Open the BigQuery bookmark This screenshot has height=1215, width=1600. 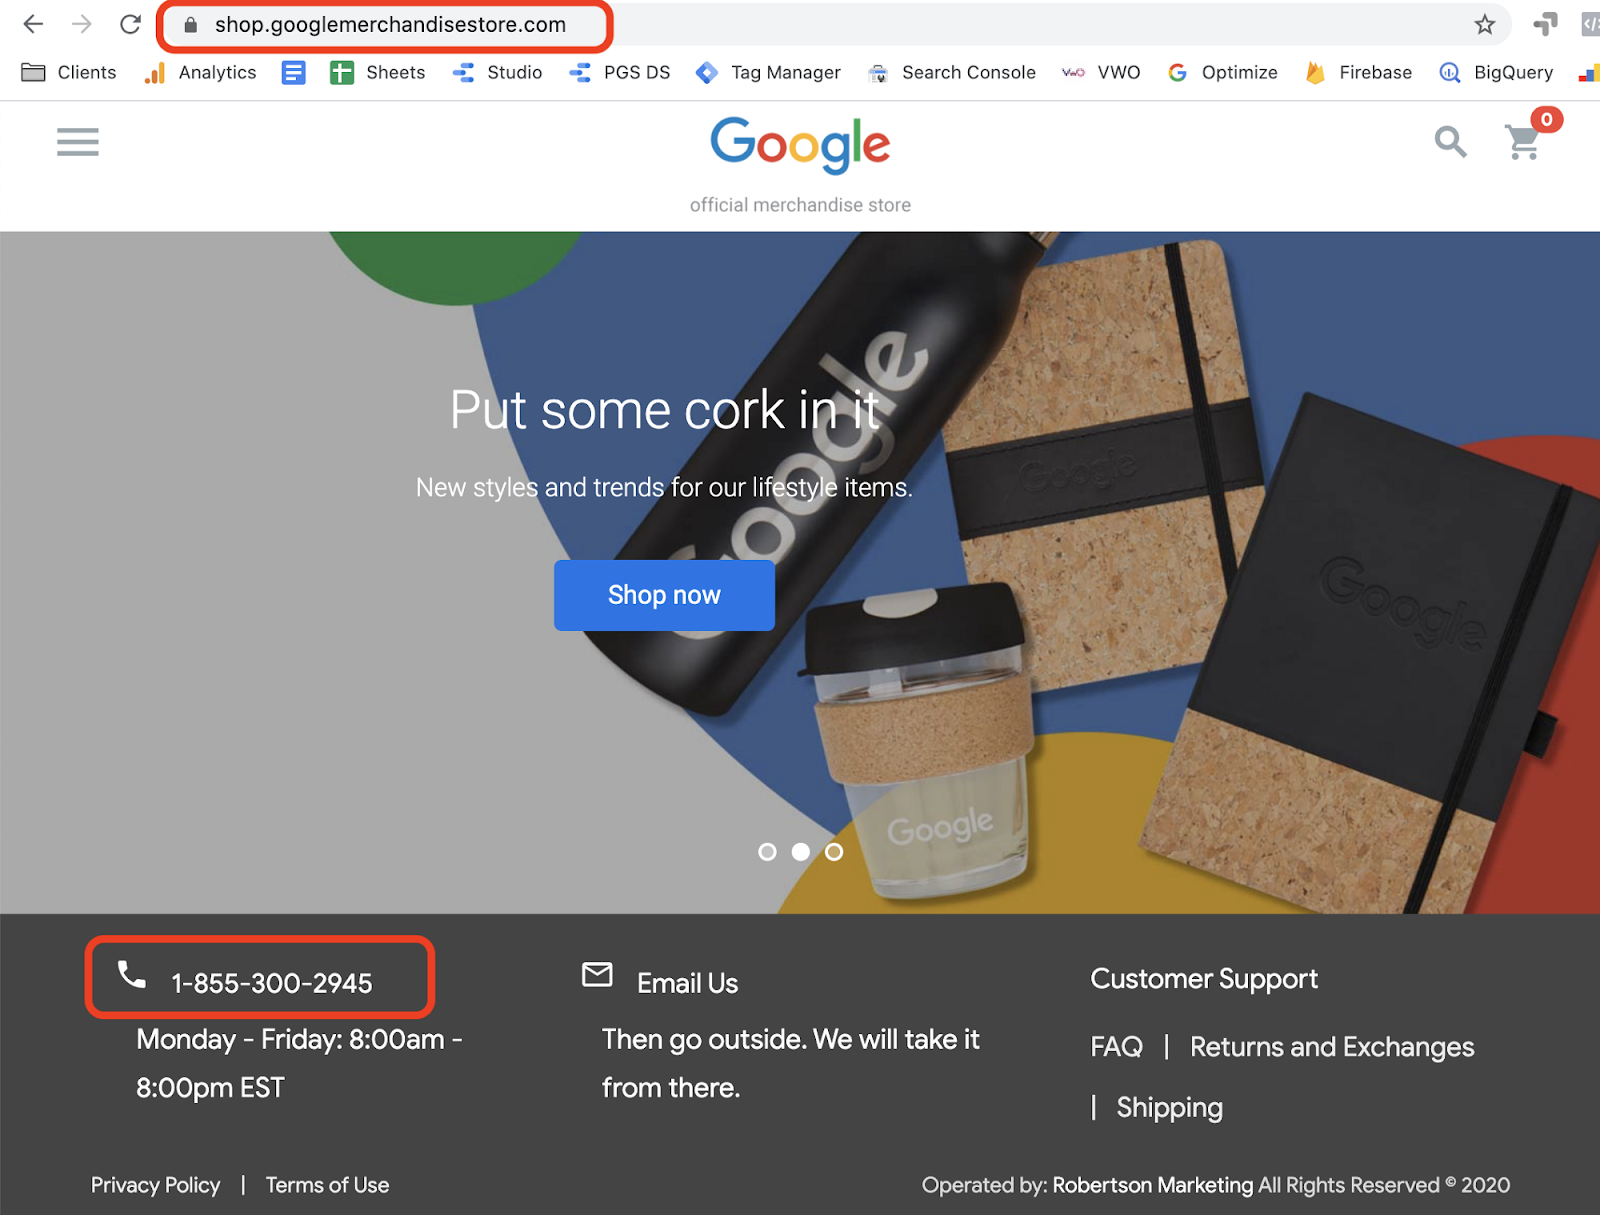point(1496,72)
